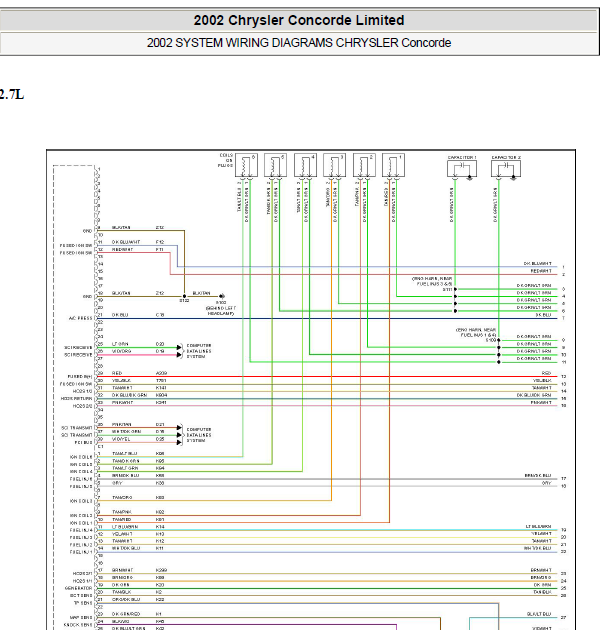Click the arrow at SCI receive pin 26
607x630 pixels.
(x=179, y=355)
